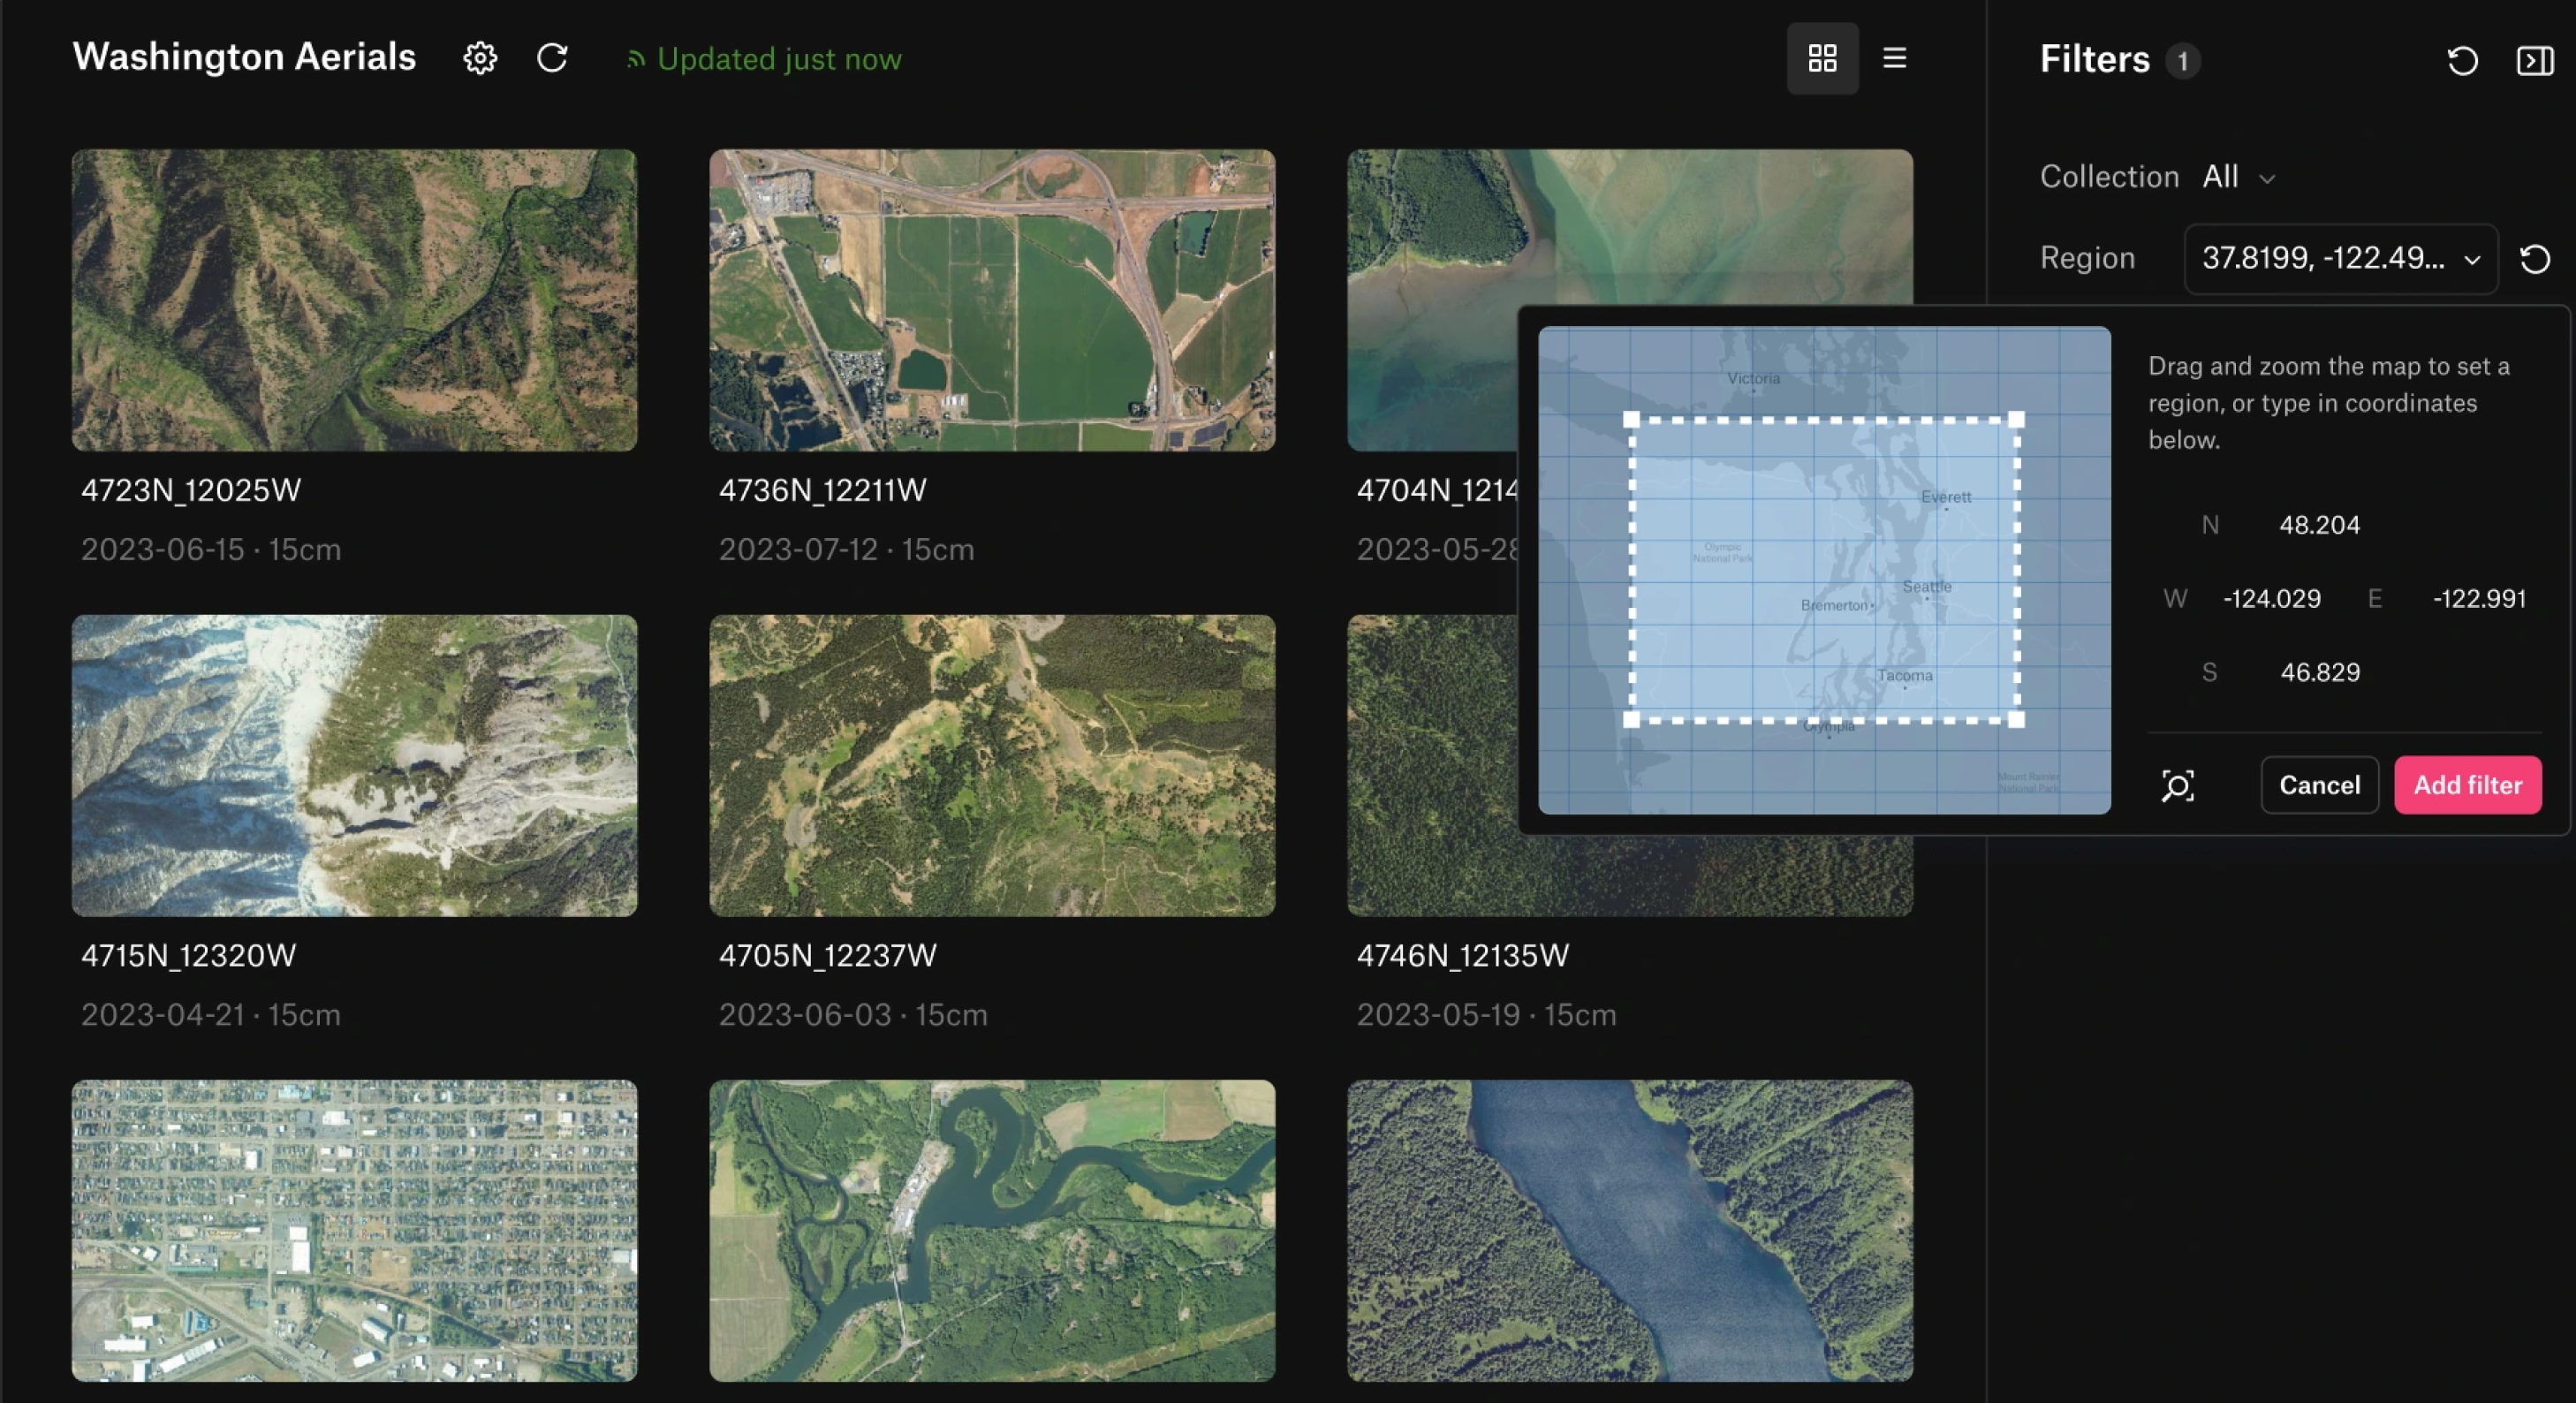Reset the Region filter
The height and width of the screenshot is (1403, 2576).
click(x=2535, y=260)
